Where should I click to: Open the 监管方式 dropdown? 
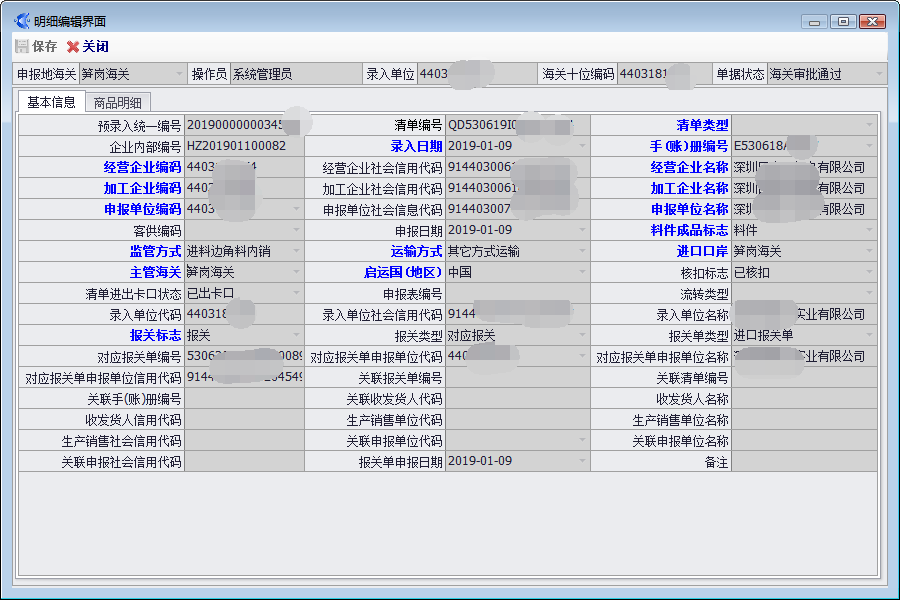(x=297, y=251)
